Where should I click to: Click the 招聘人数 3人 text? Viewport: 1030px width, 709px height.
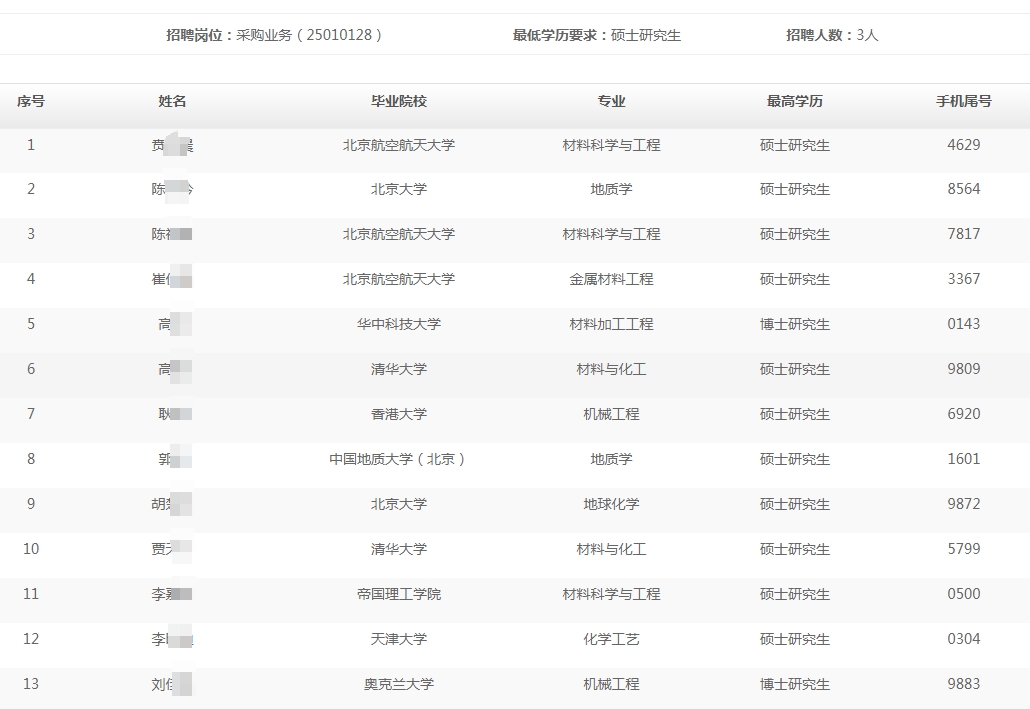(832, 35)
